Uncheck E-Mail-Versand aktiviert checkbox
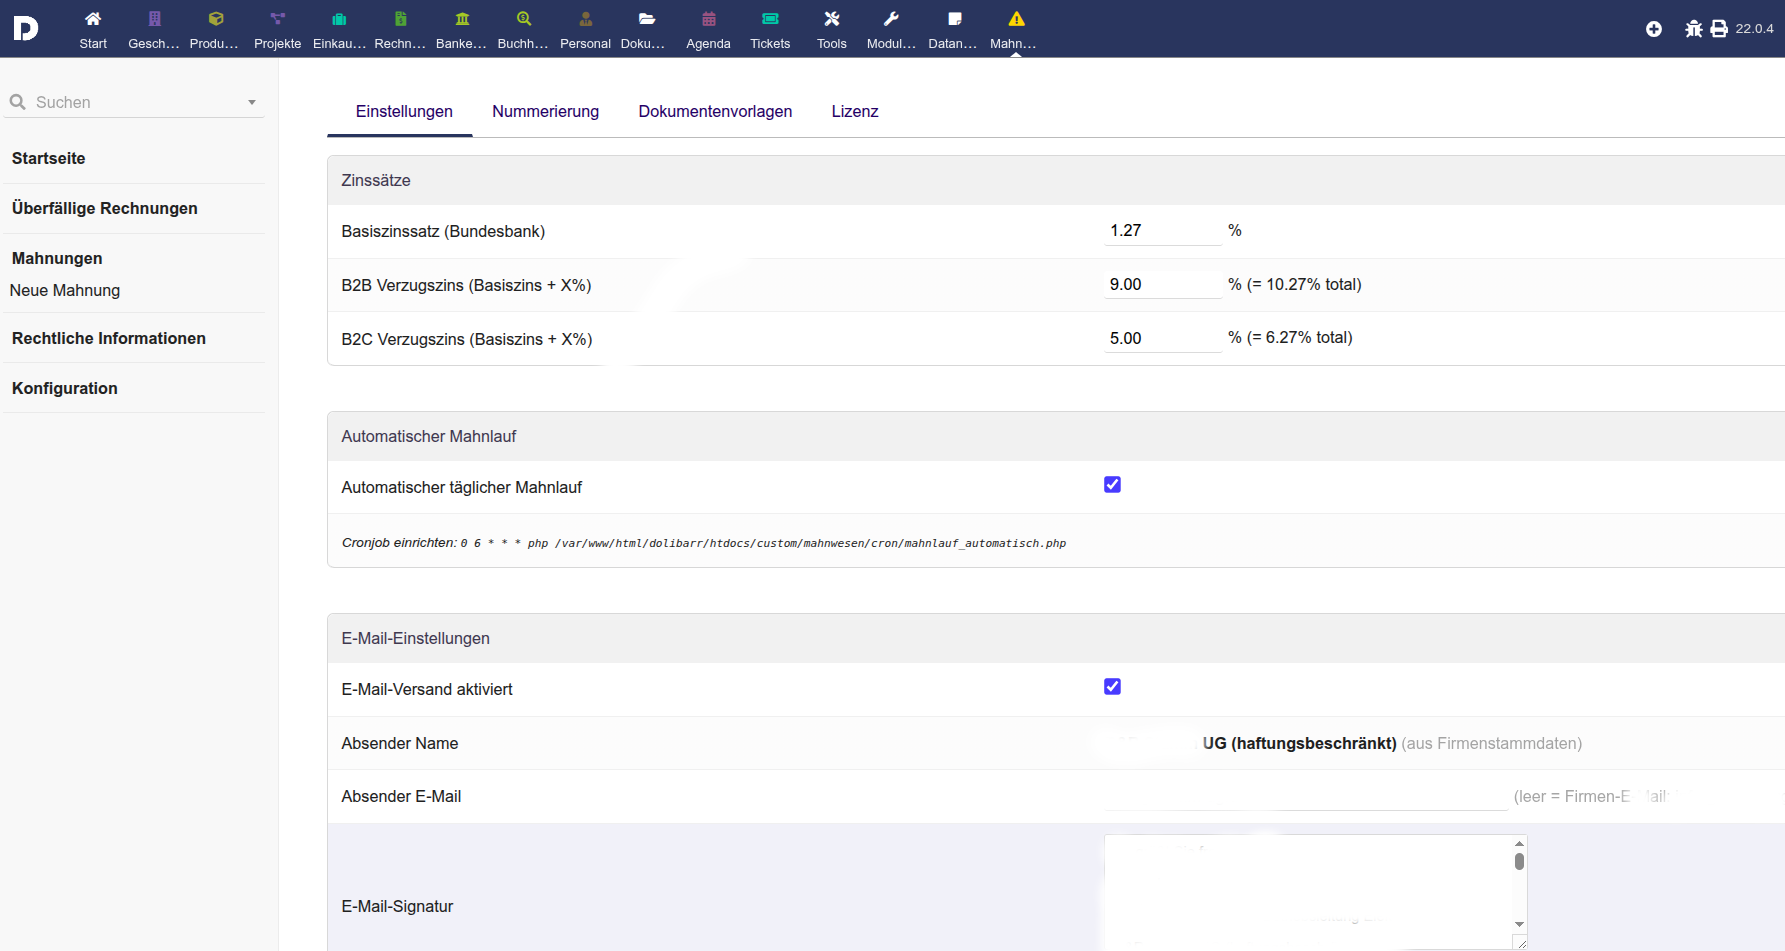 coord(1112,687)
